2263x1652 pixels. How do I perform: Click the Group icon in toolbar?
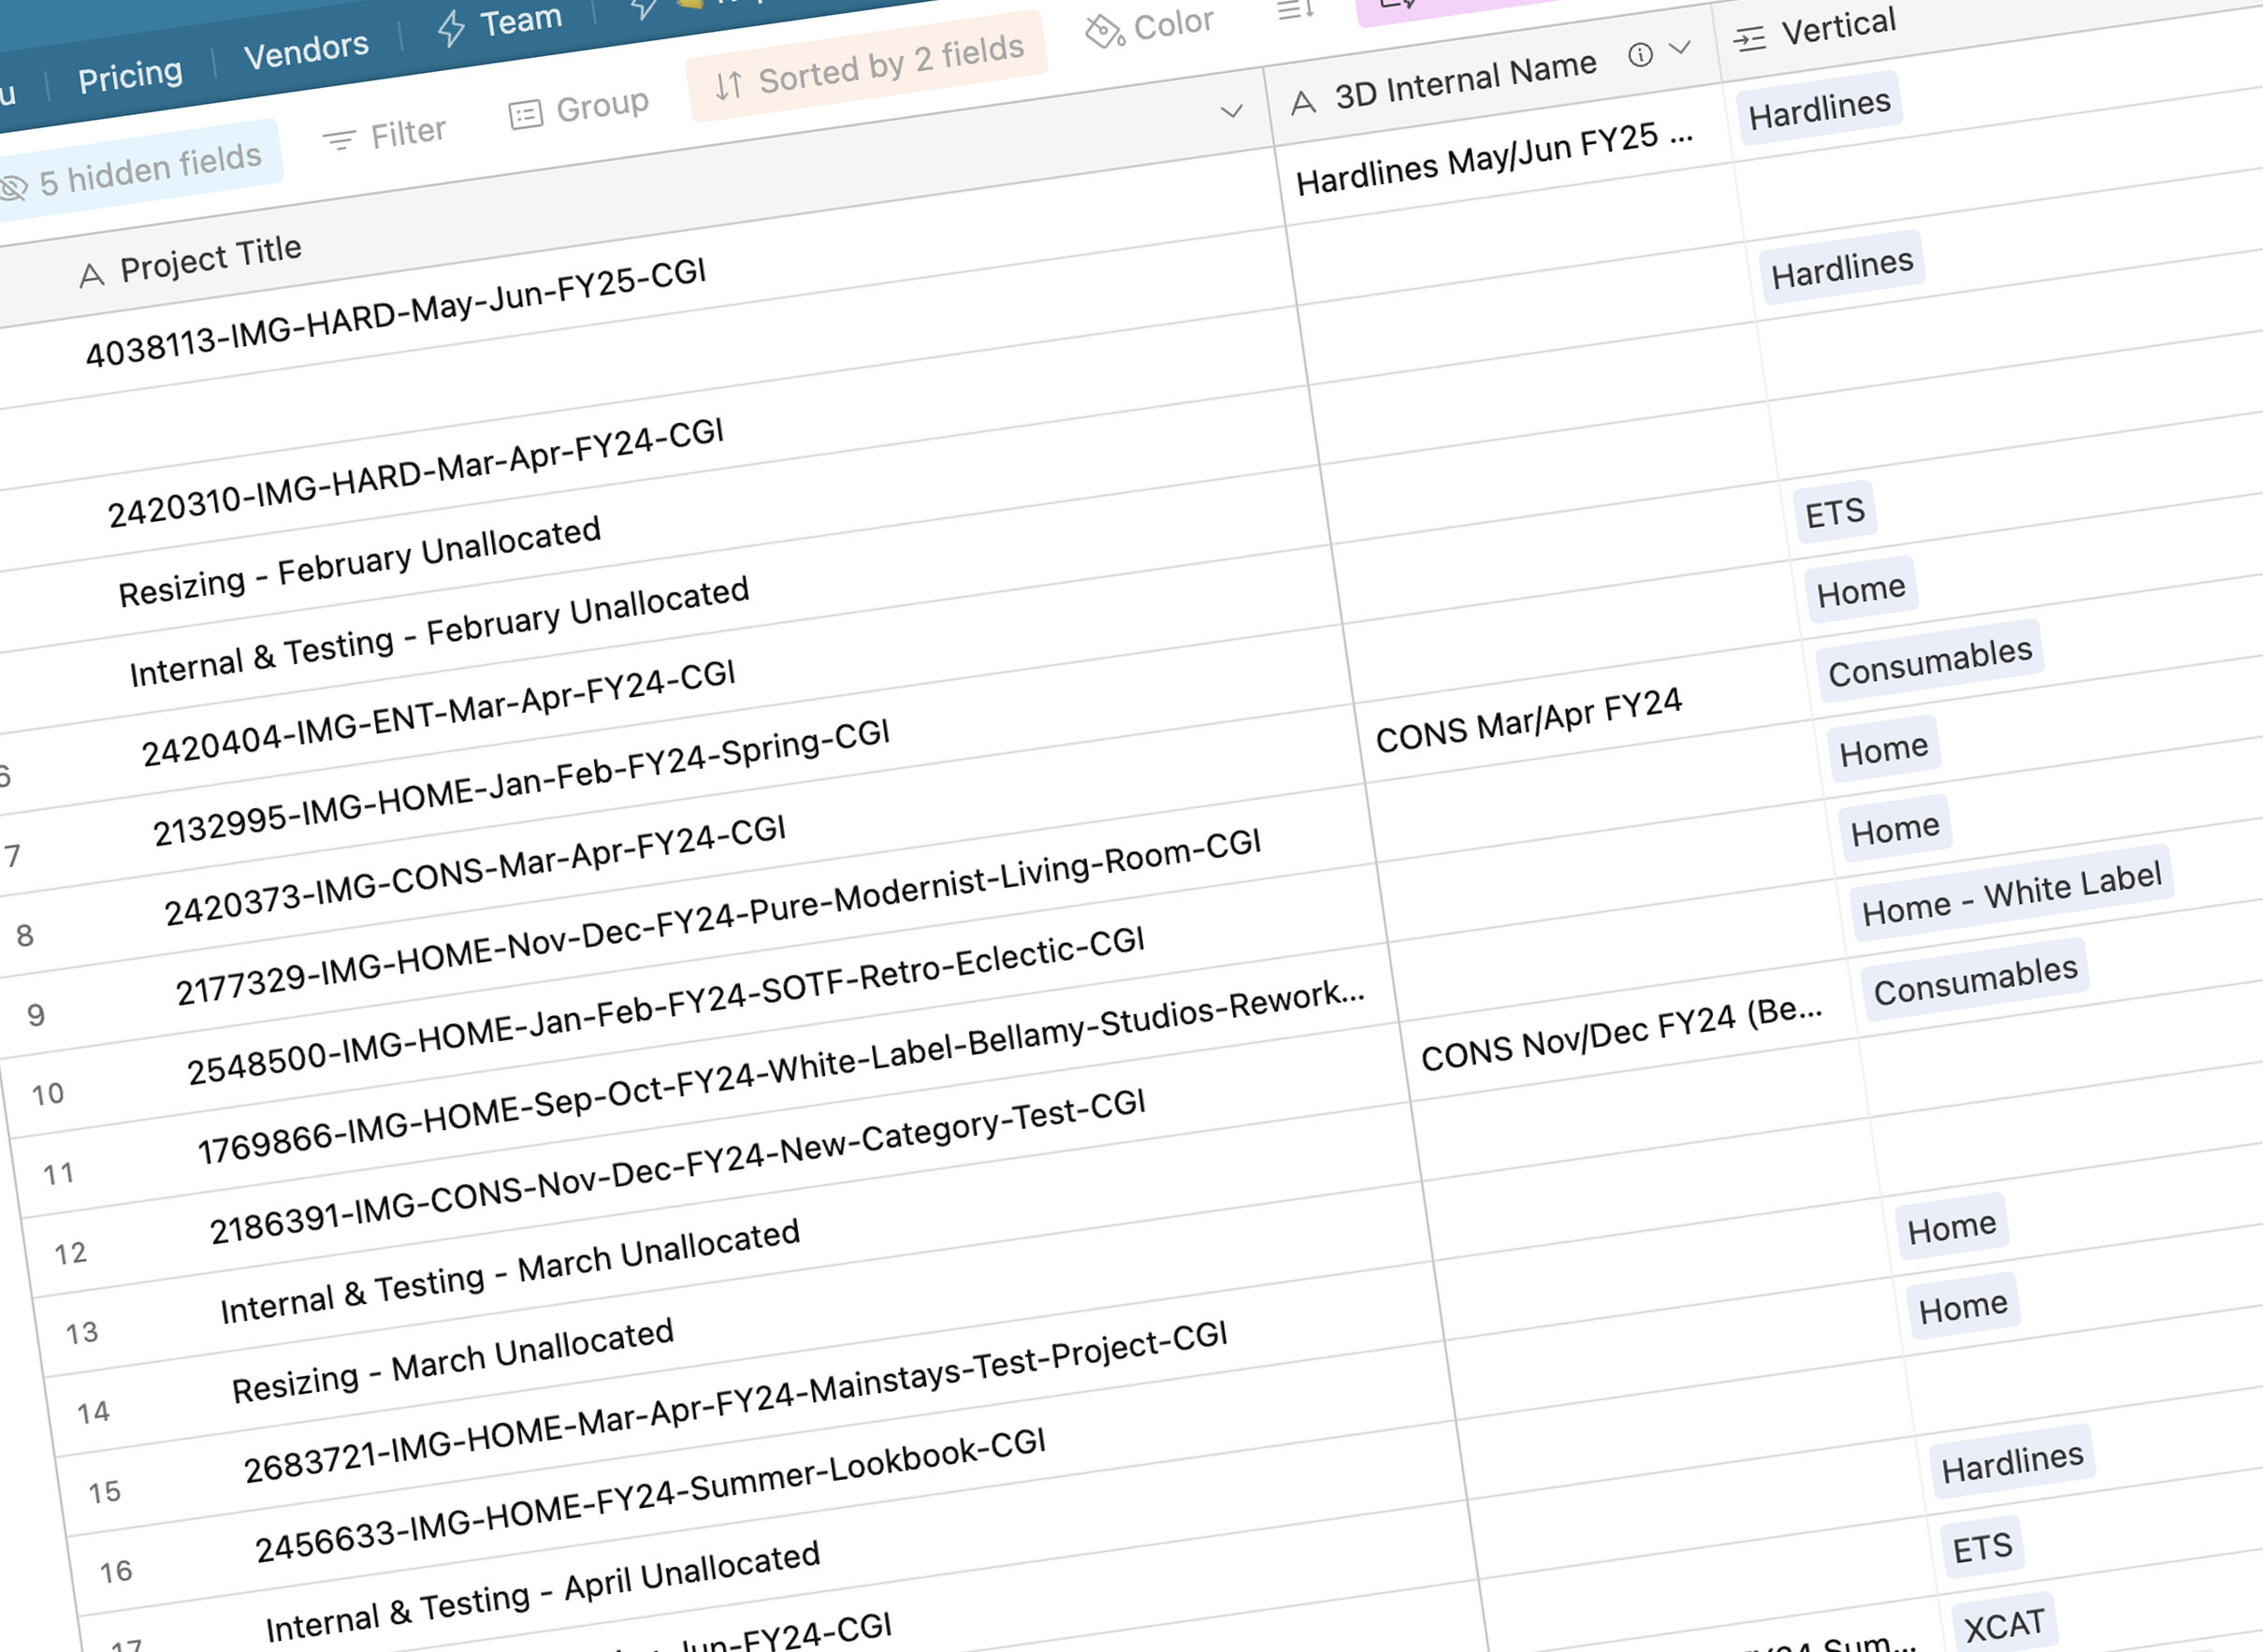point(525,115)
